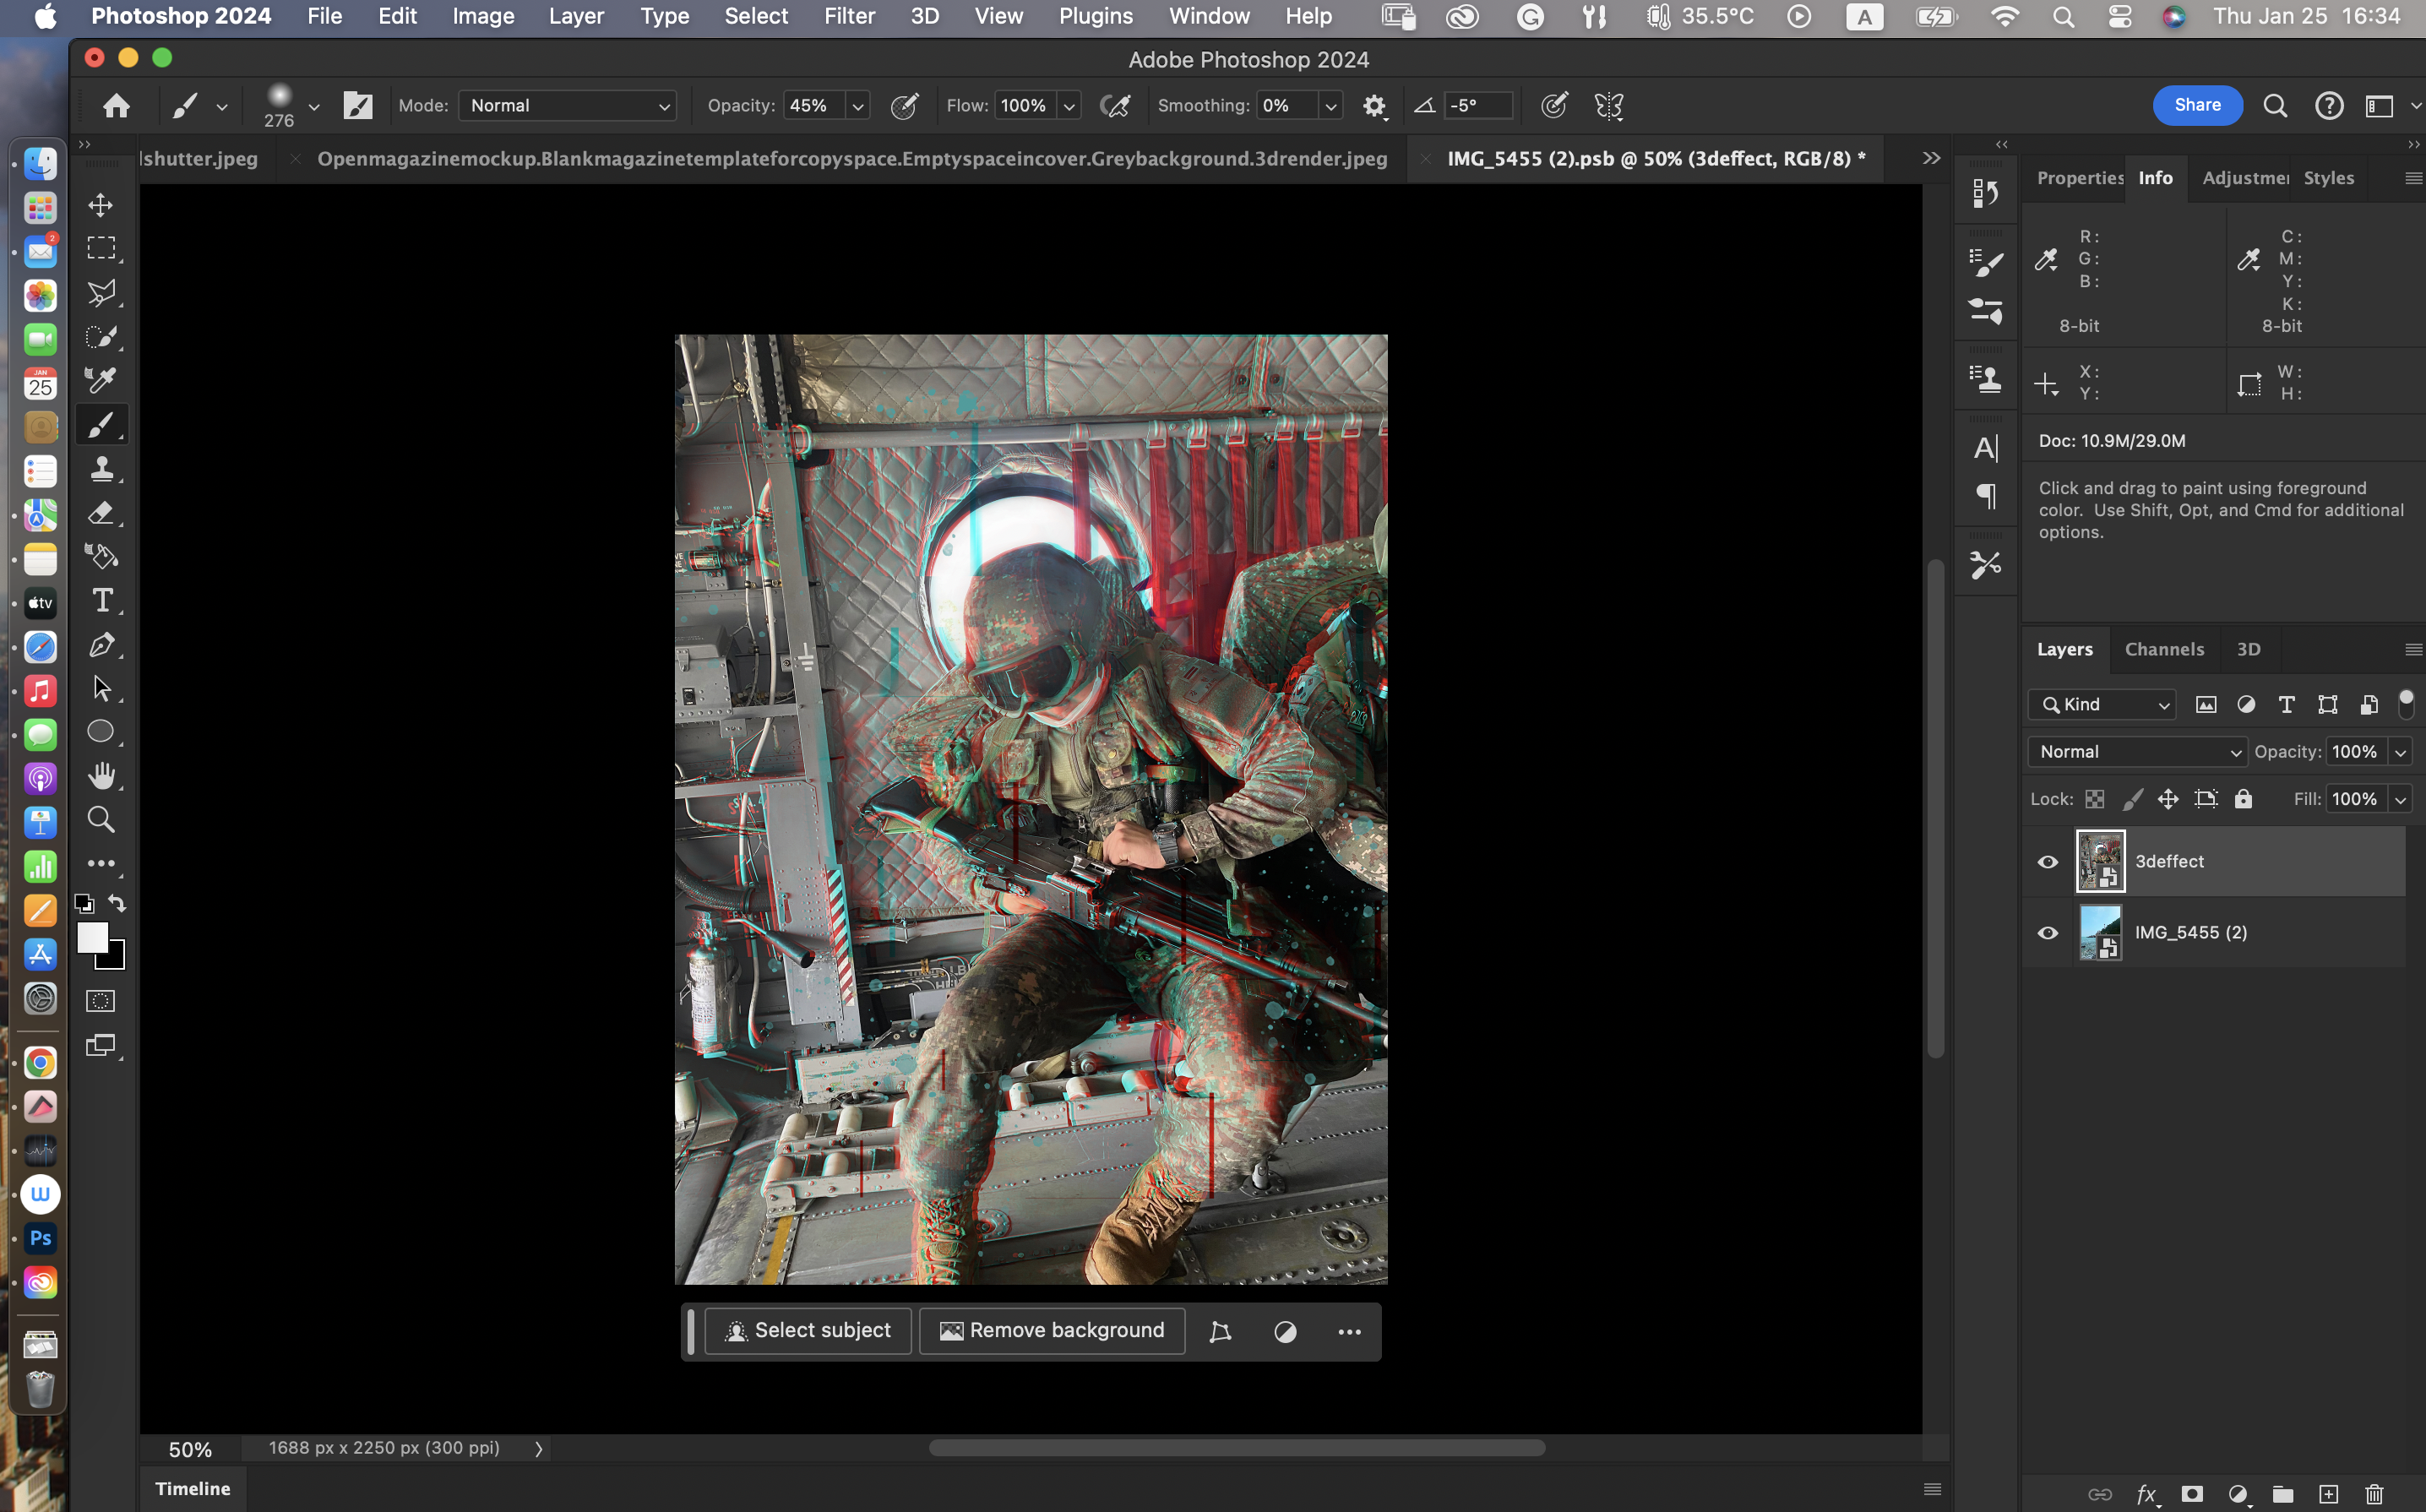The image size is (2426, 1512).
Task: Select the Move tool
Action: 101,205
